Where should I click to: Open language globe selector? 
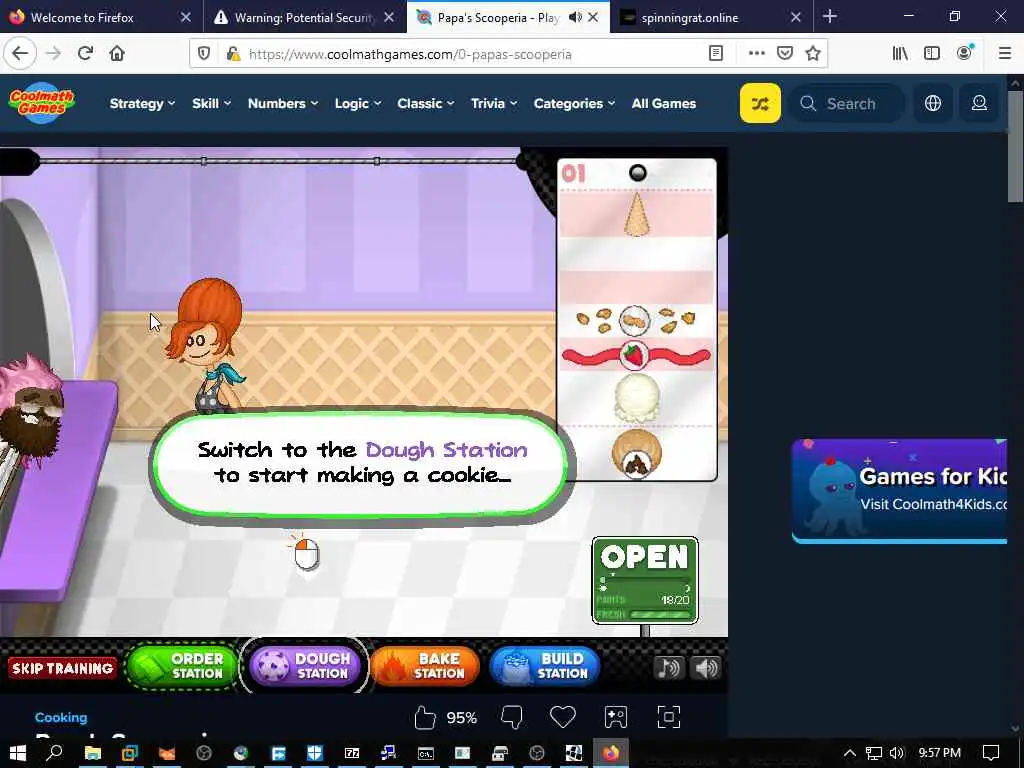tap(933, 103)
